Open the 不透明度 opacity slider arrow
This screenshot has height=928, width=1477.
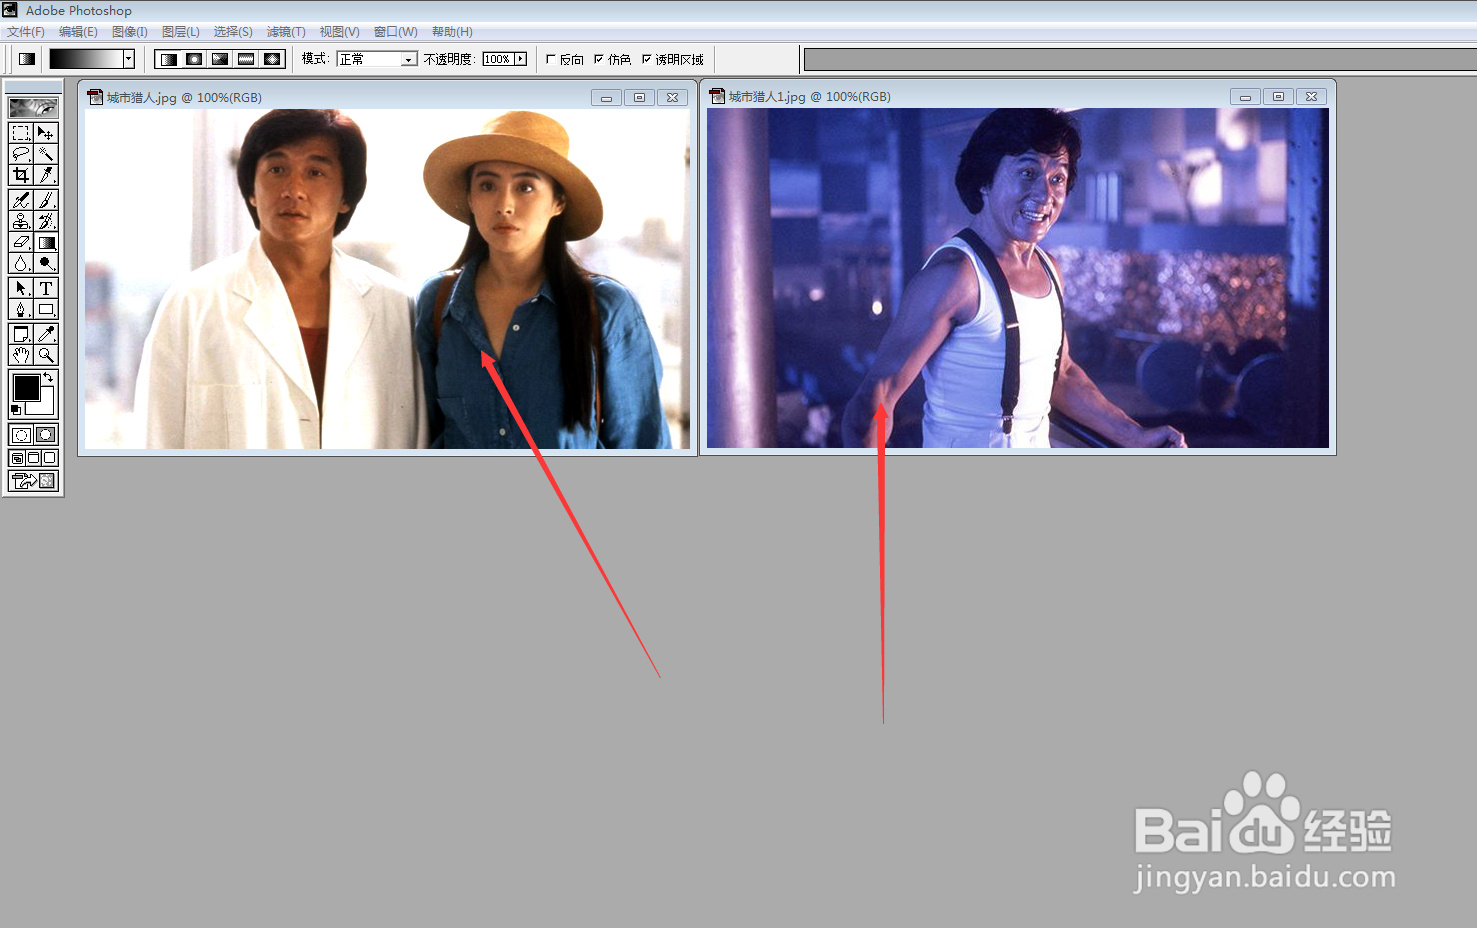[520, 59]
